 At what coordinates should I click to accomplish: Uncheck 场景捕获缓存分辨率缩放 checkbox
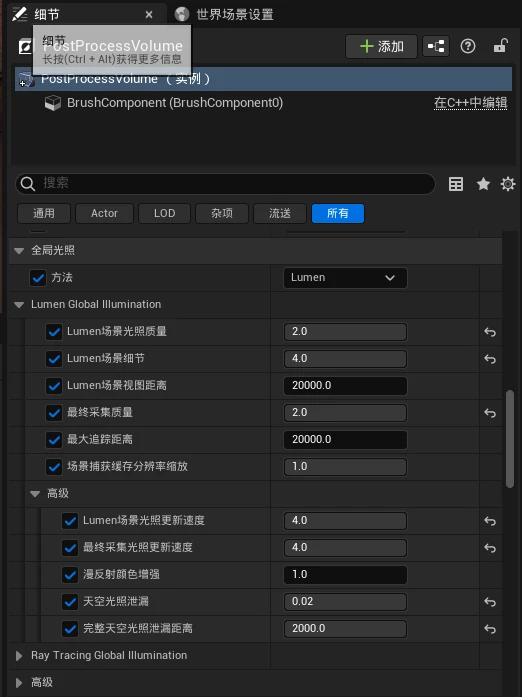[x=54, y=467]
